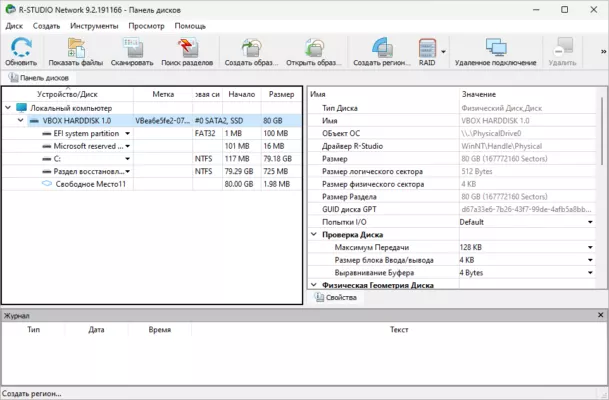
Task: Select the Раздел восстановл... partition row
Action: [x=152, y=171]
